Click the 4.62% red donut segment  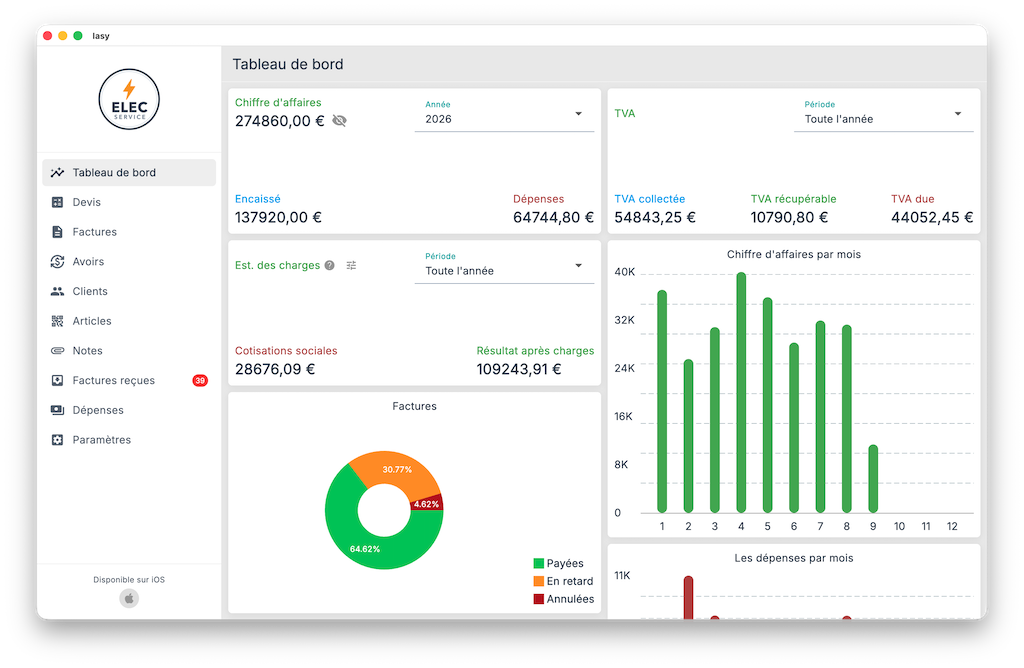point(427,503)
